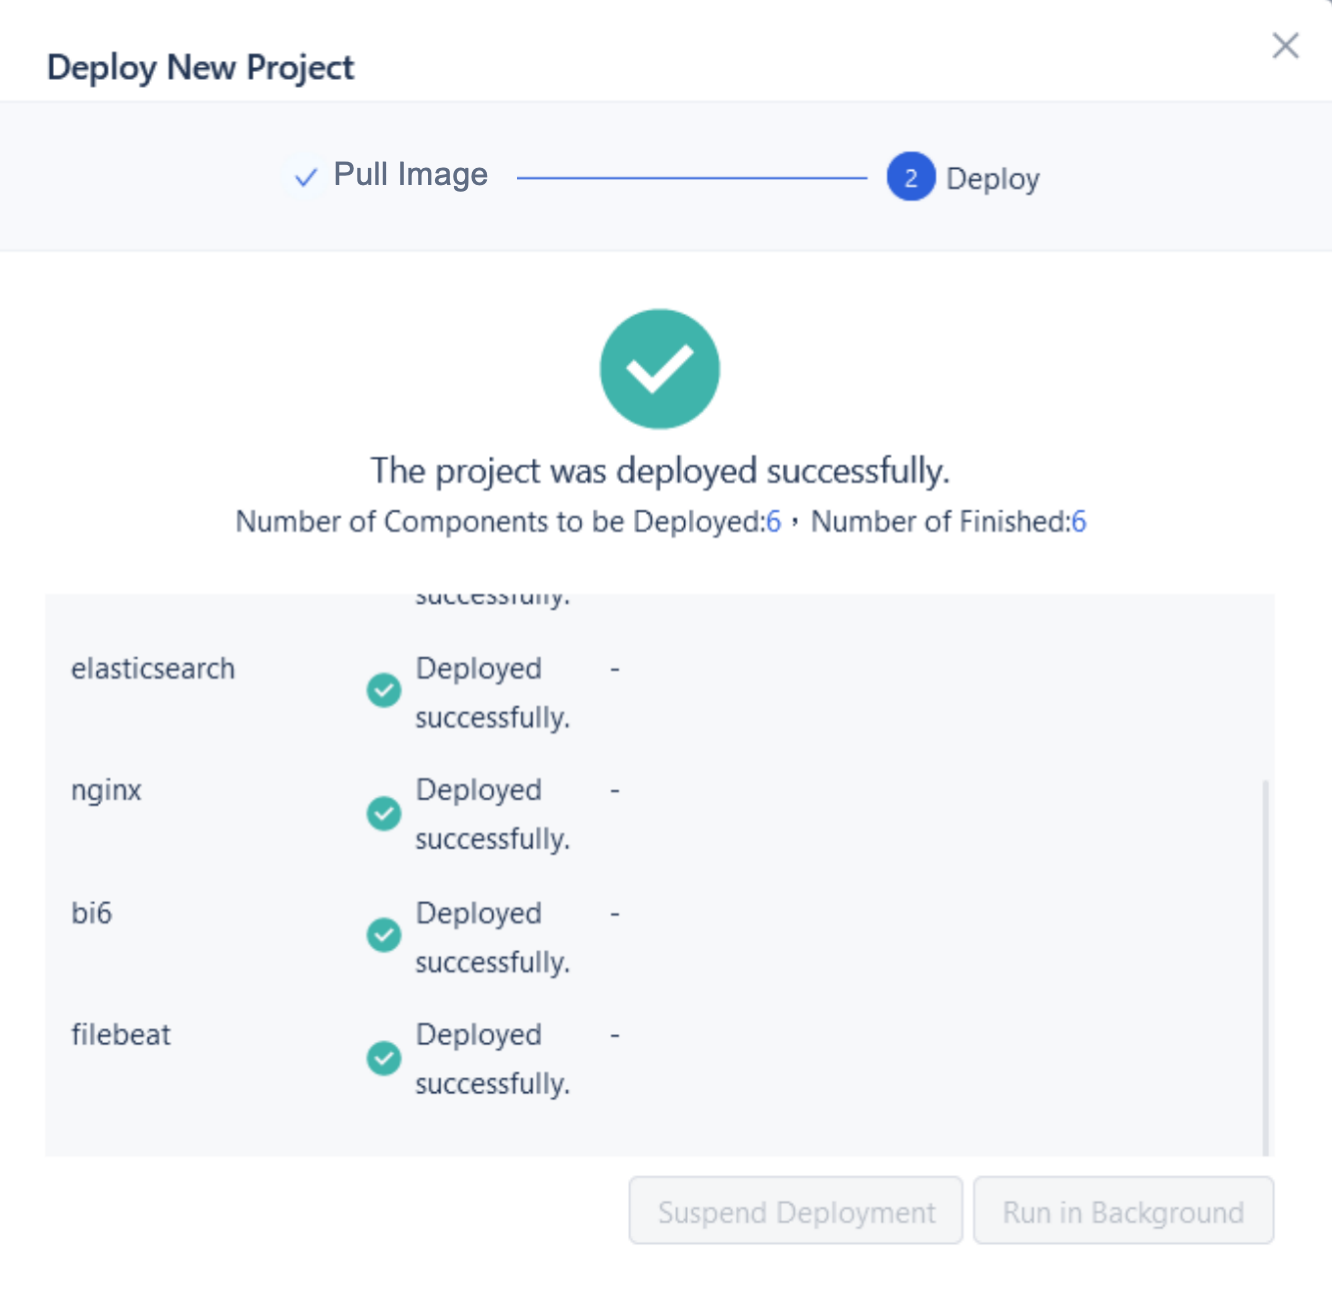Select the nginx component row name

106,790
